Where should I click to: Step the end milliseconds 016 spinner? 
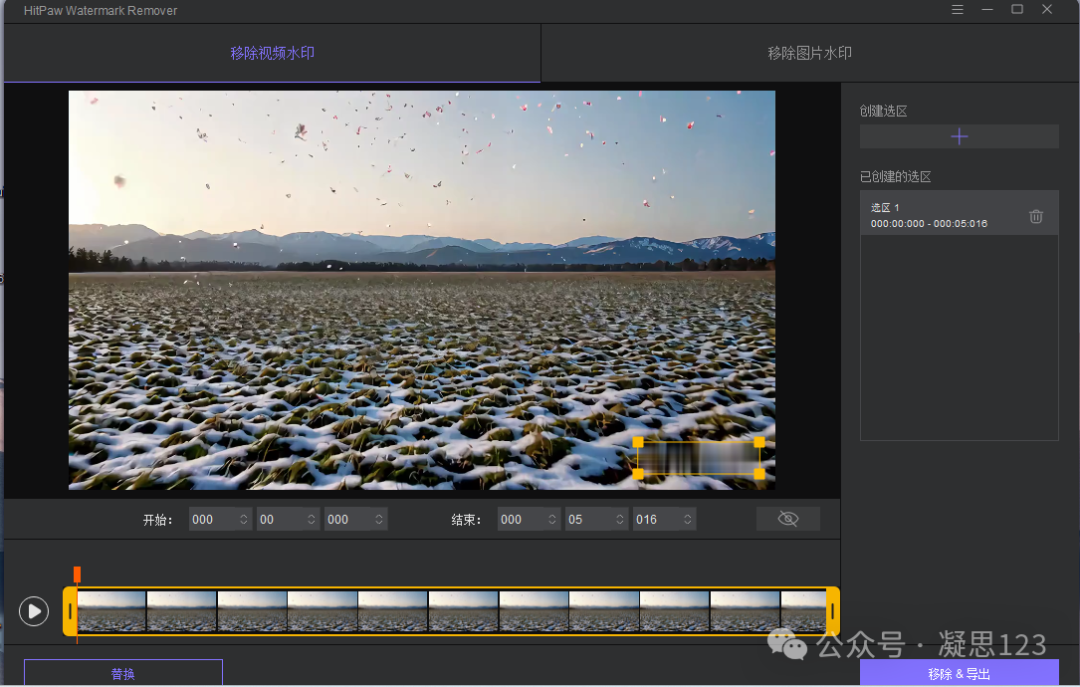pyautogui.click(x=687, y=520)
